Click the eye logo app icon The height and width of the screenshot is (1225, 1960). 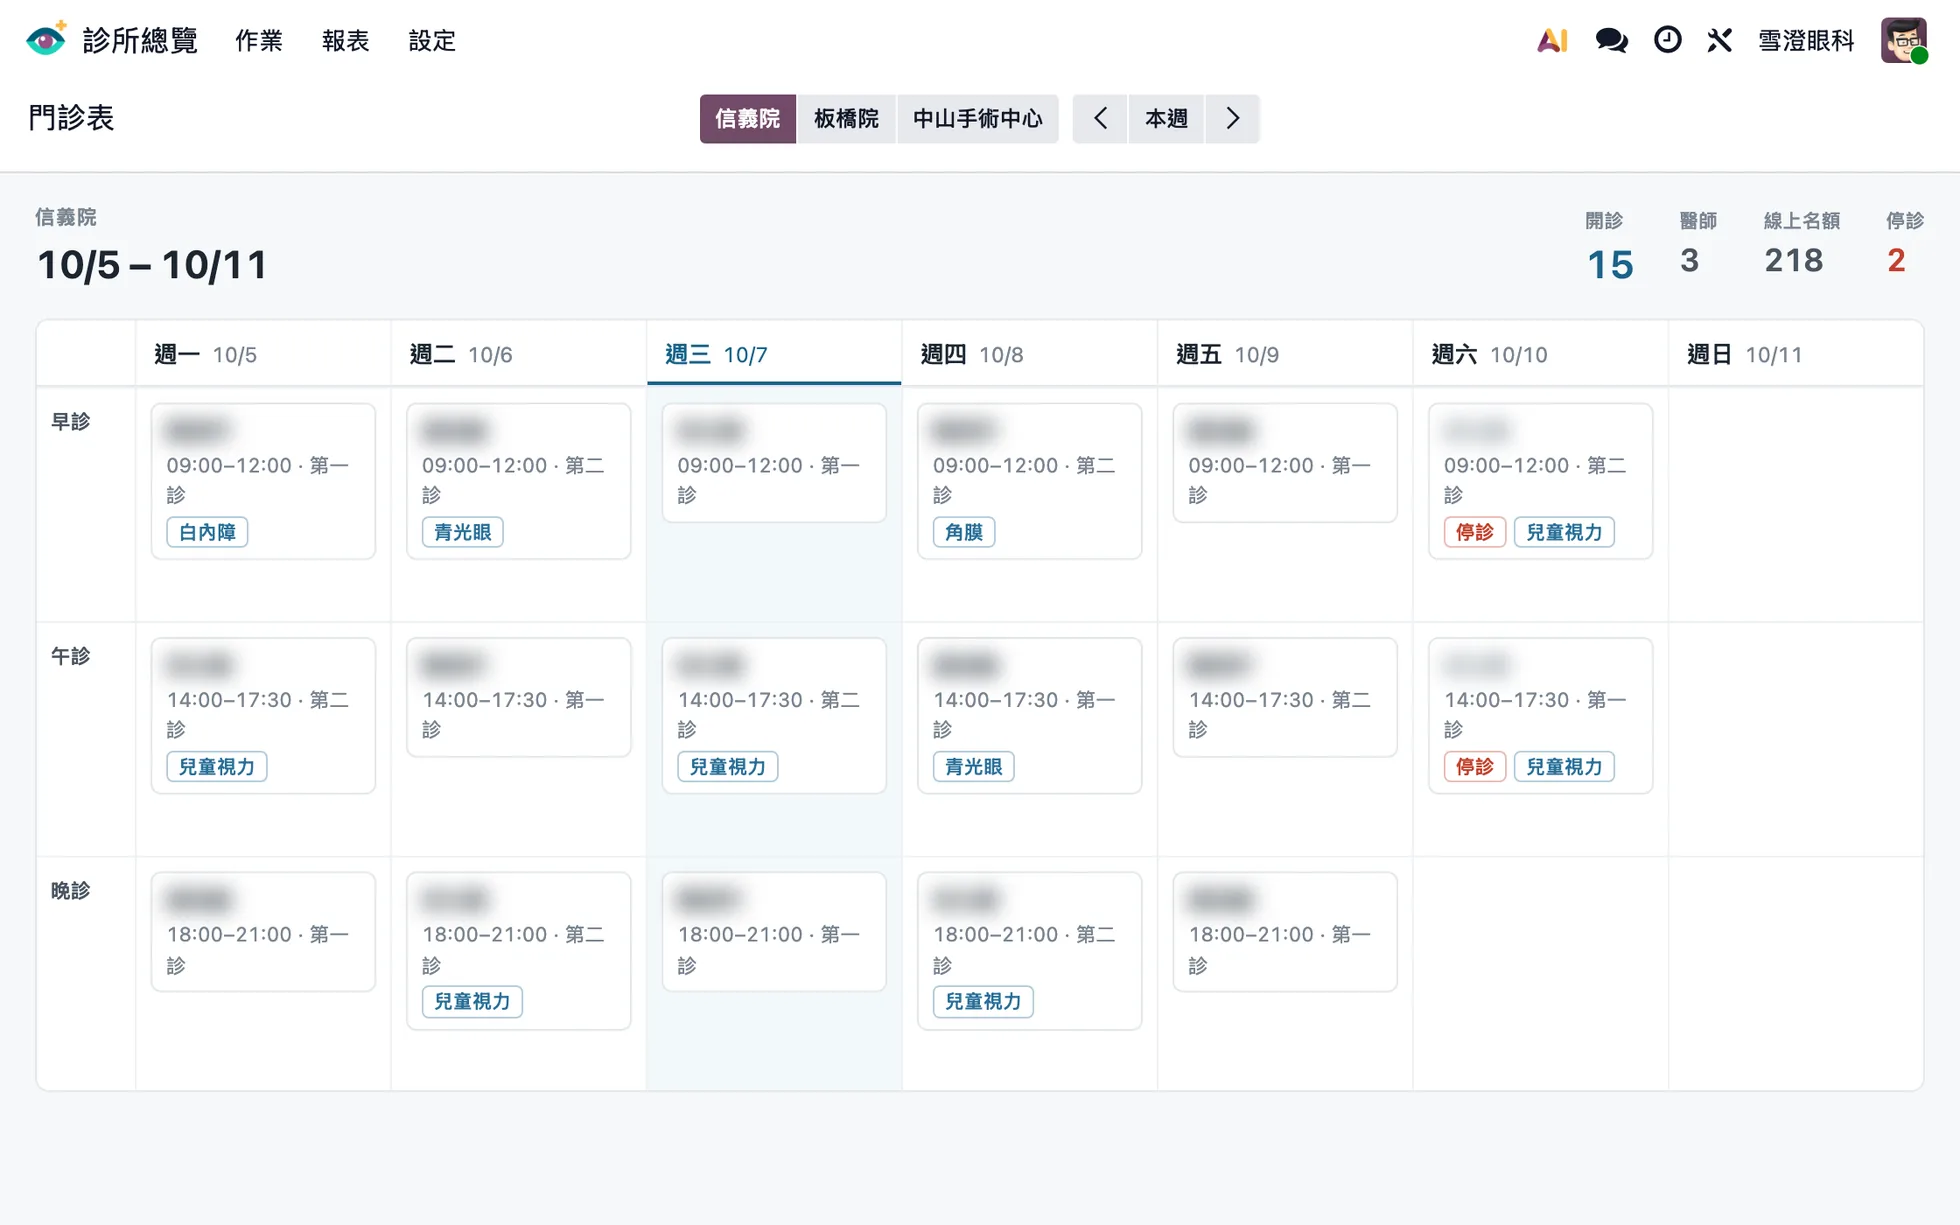click(46, 39)
